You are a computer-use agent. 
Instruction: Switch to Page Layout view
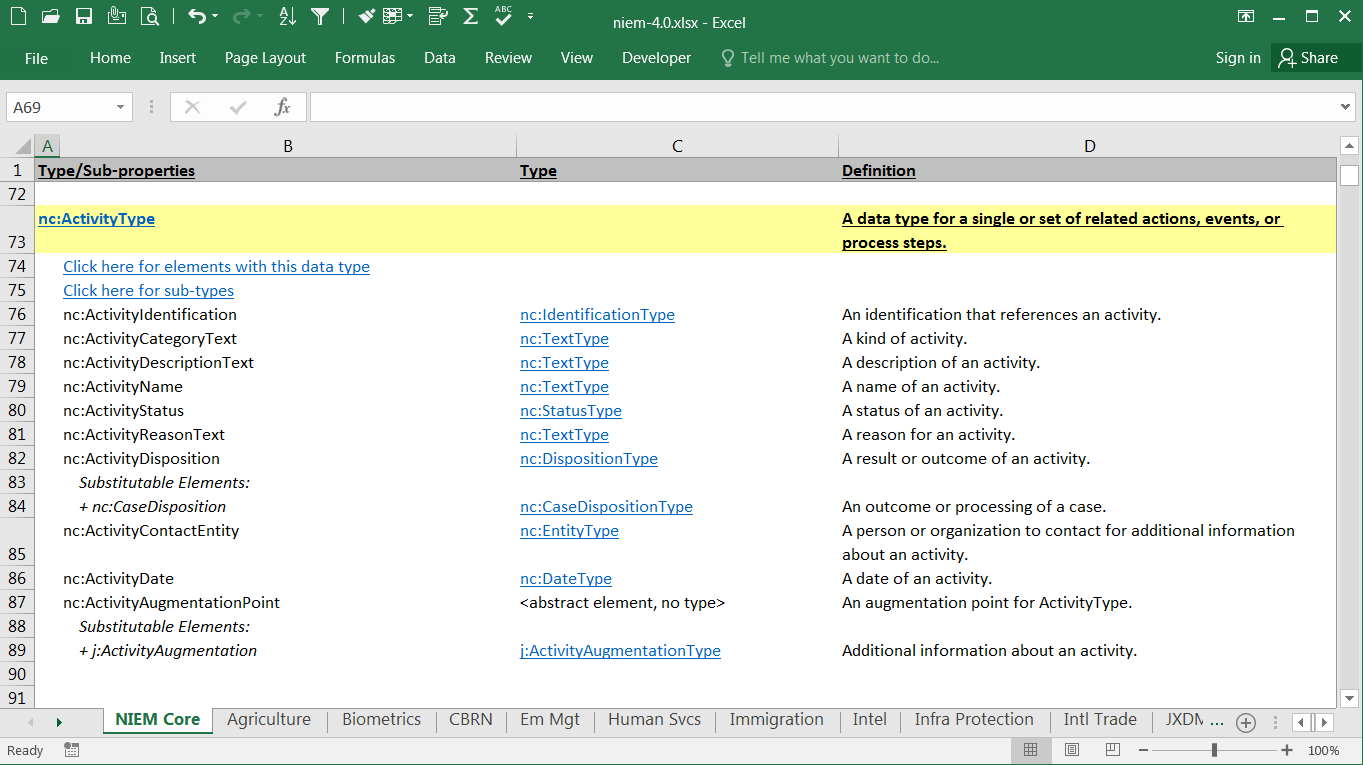(x=1071, y=750)
